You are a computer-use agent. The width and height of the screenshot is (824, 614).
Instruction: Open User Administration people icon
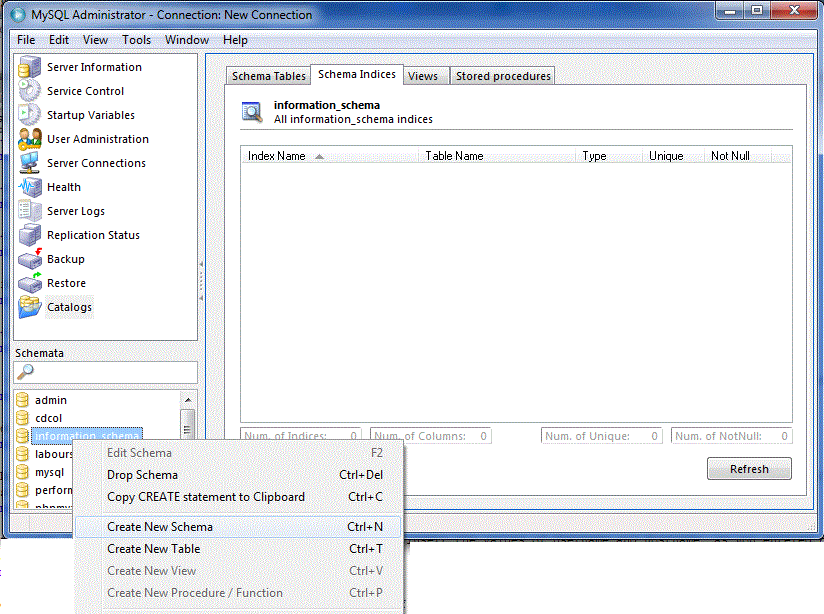click(x=29, y=139)
